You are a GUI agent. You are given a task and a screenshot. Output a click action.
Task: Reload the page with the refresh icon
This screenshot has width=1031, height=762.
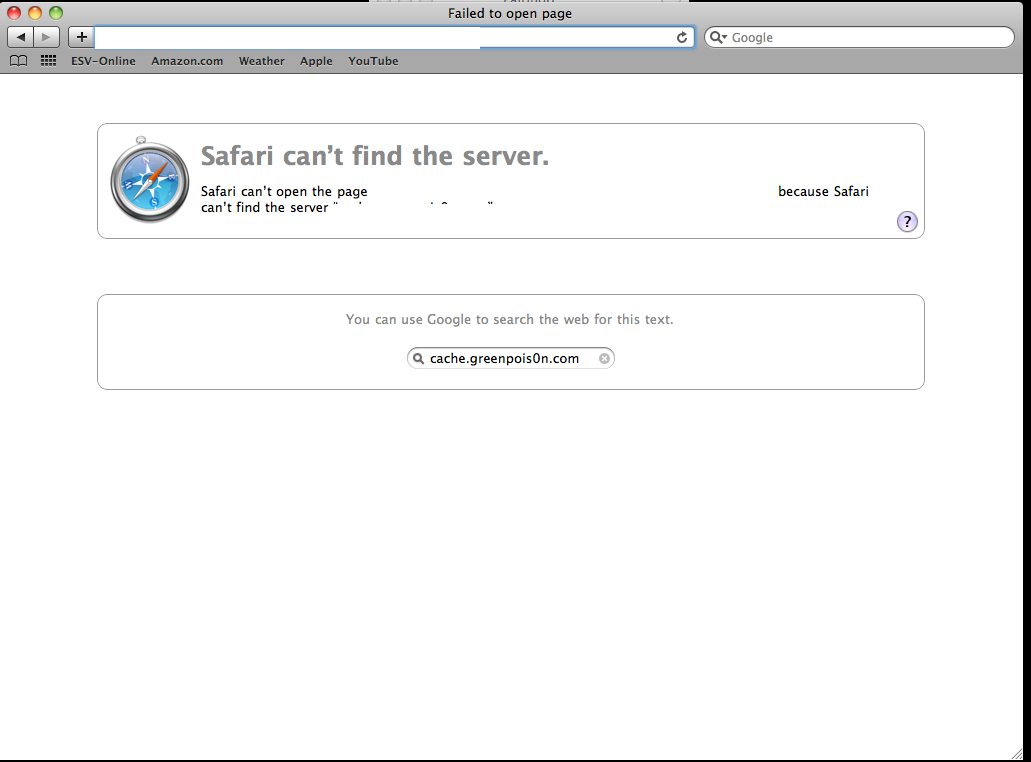682,37
